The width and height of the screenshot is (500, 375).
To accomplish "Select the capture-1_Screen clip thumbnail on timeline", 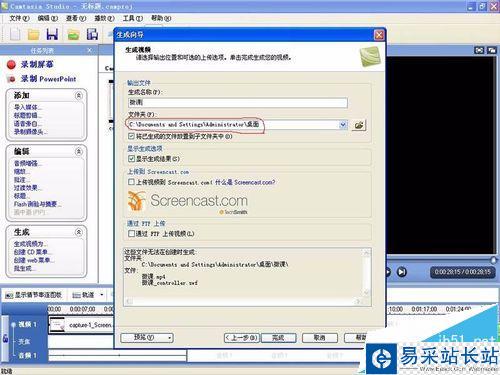I will [57, 325].
